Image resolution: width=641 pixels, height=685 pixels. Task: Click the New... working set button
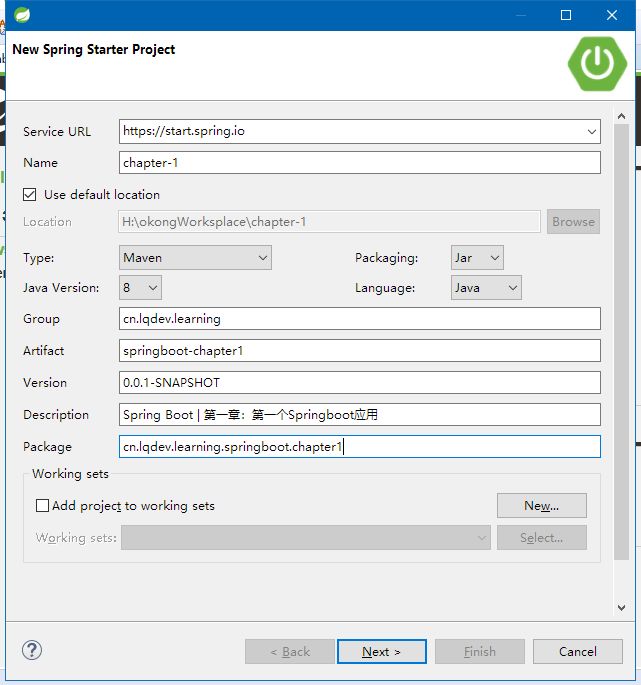click(542, 505)
